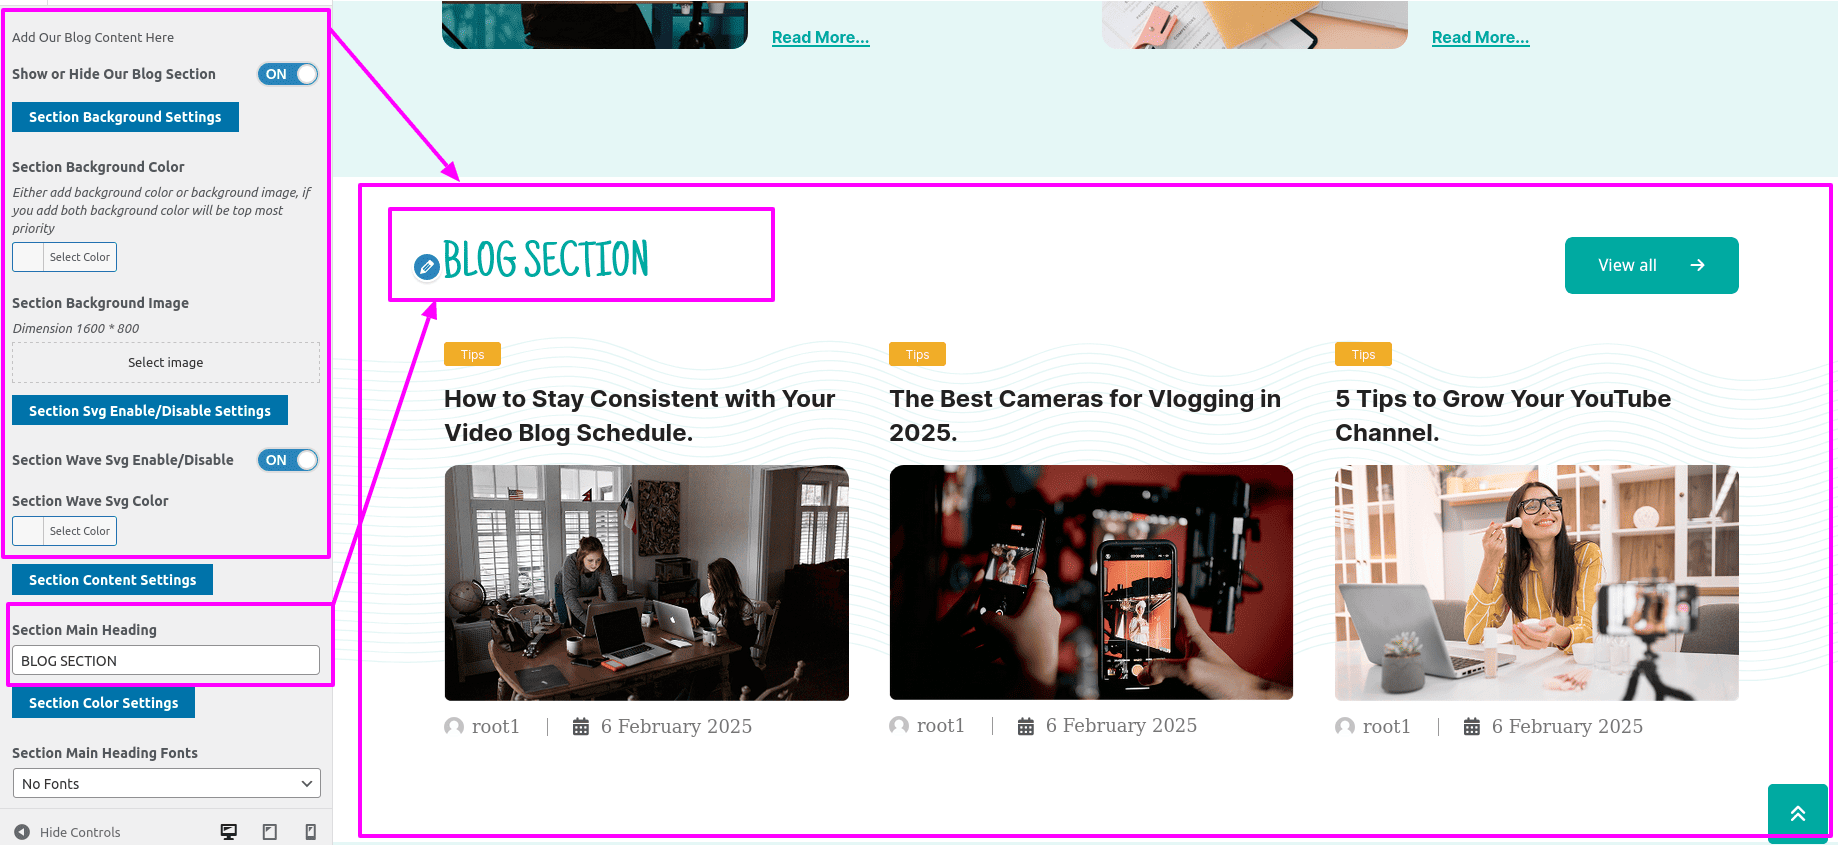Click the pencil edit shortcut beside Blog Section heading
The image size is (1838, 845).
[427, 266]
